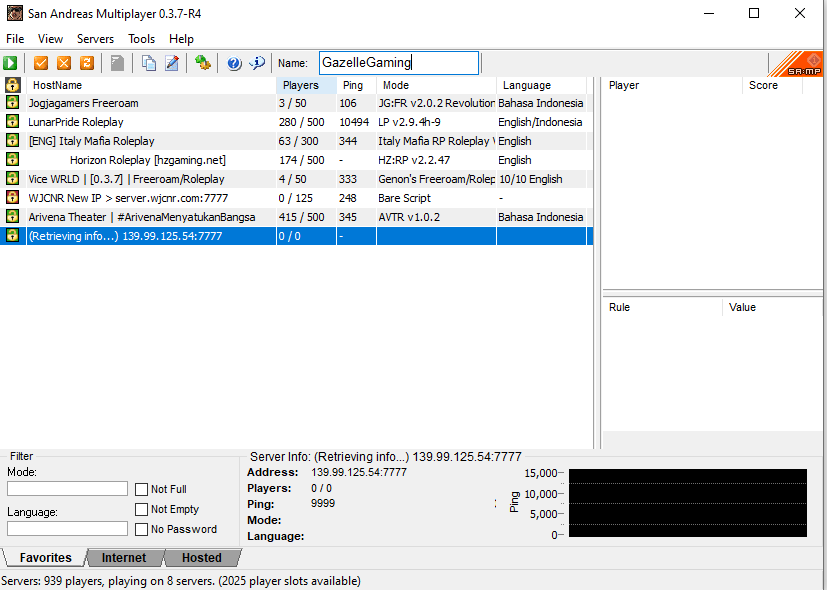Click the grey Master List icon

(x=117, y=63)
